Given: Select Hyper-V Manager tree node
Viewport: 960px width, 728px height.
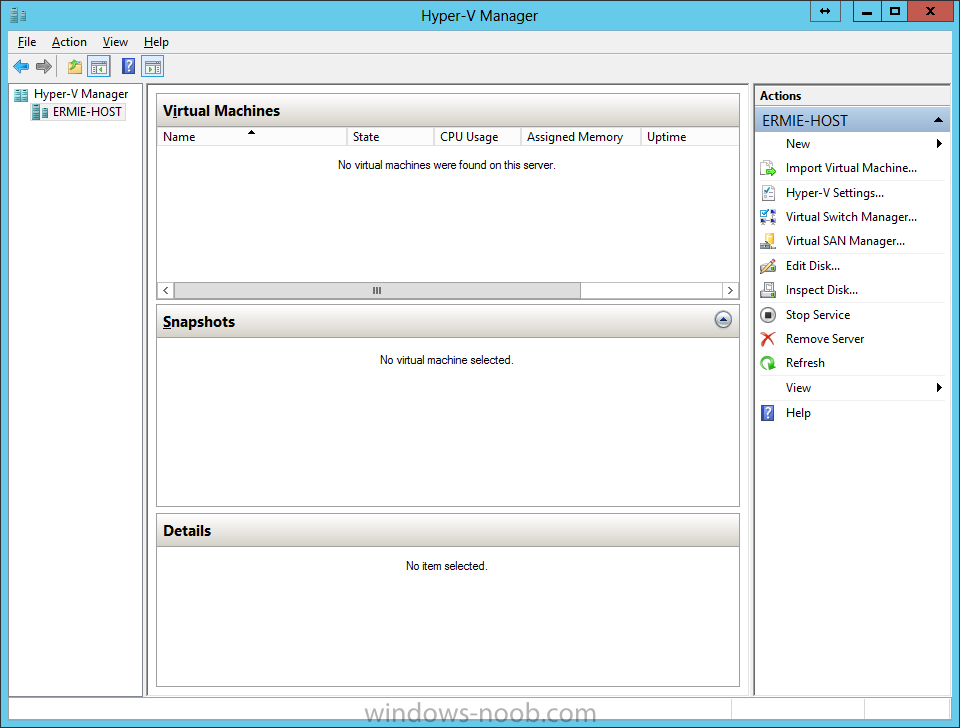Looking at the screenshot, I should point(81,94).
